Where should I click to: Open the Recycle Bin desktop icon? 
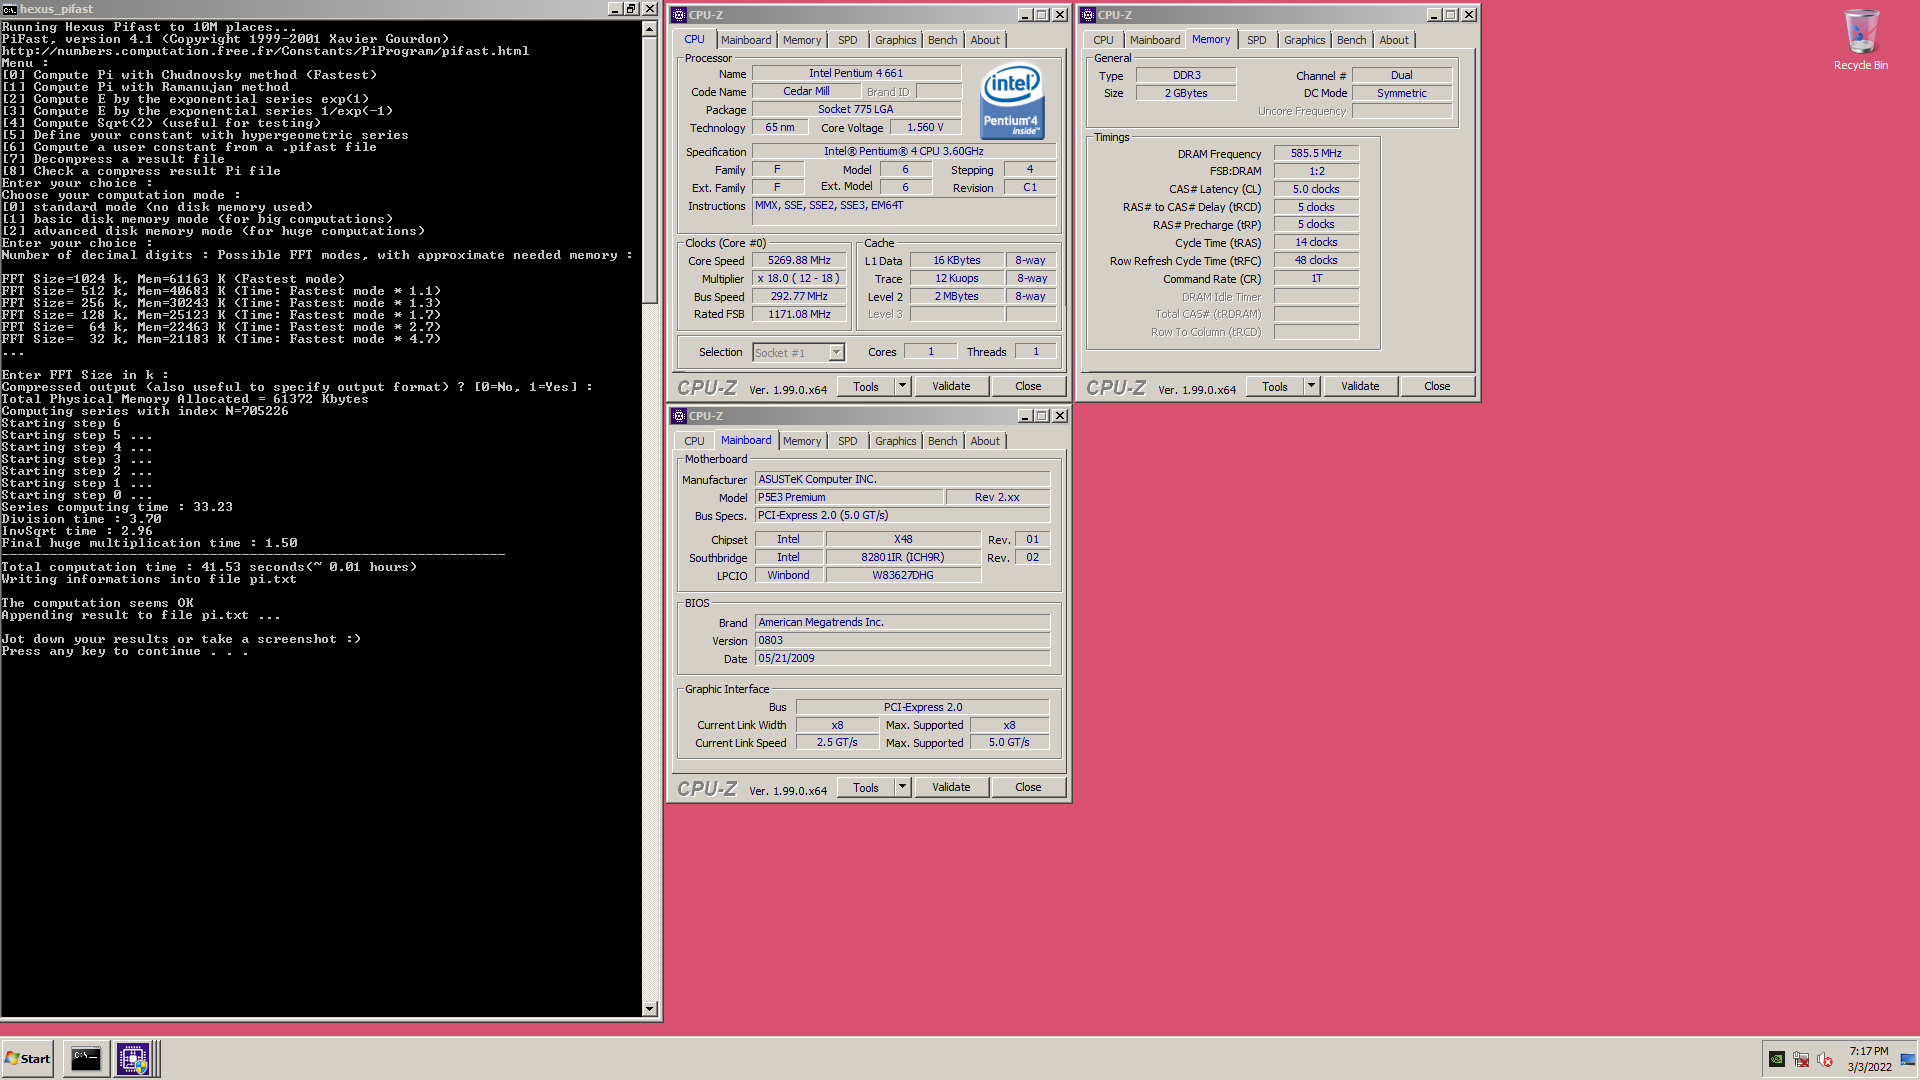pos(1860,40)
